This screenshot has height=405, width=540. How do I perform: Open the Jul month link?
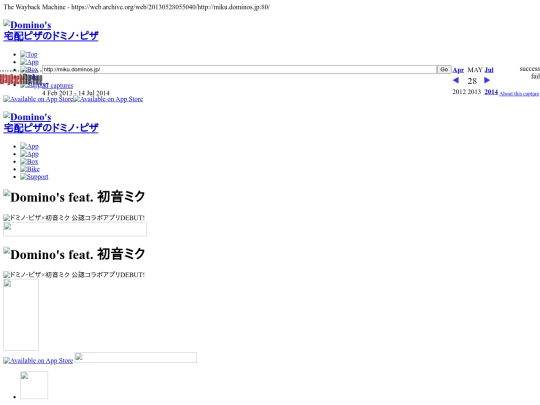[489, 70]
